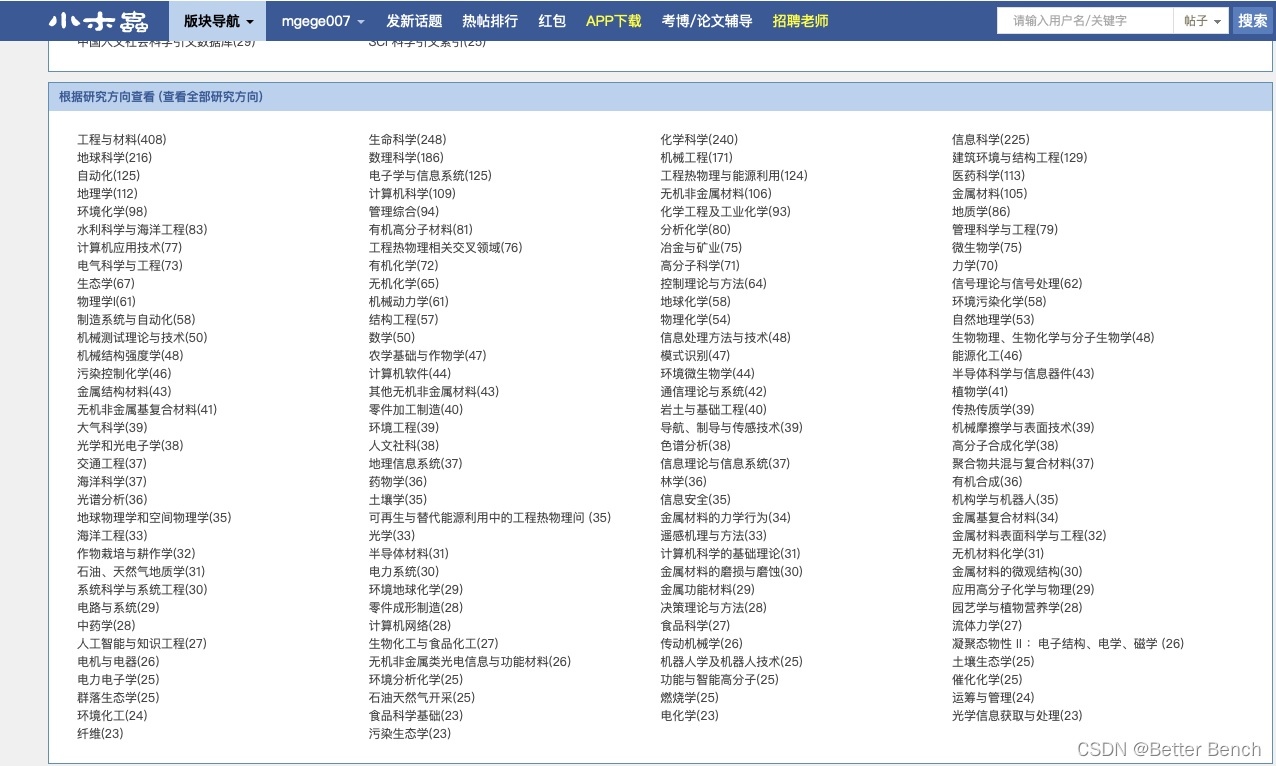View 计算机科学(109) direction
This screenshot has width=1276, height=766.
coord(412,194)
